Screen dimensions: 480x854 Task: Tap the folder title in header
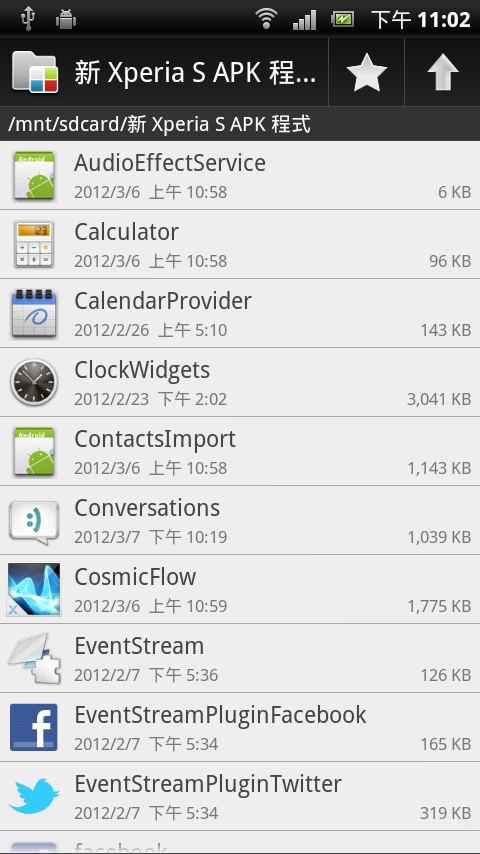pos(195,73)
